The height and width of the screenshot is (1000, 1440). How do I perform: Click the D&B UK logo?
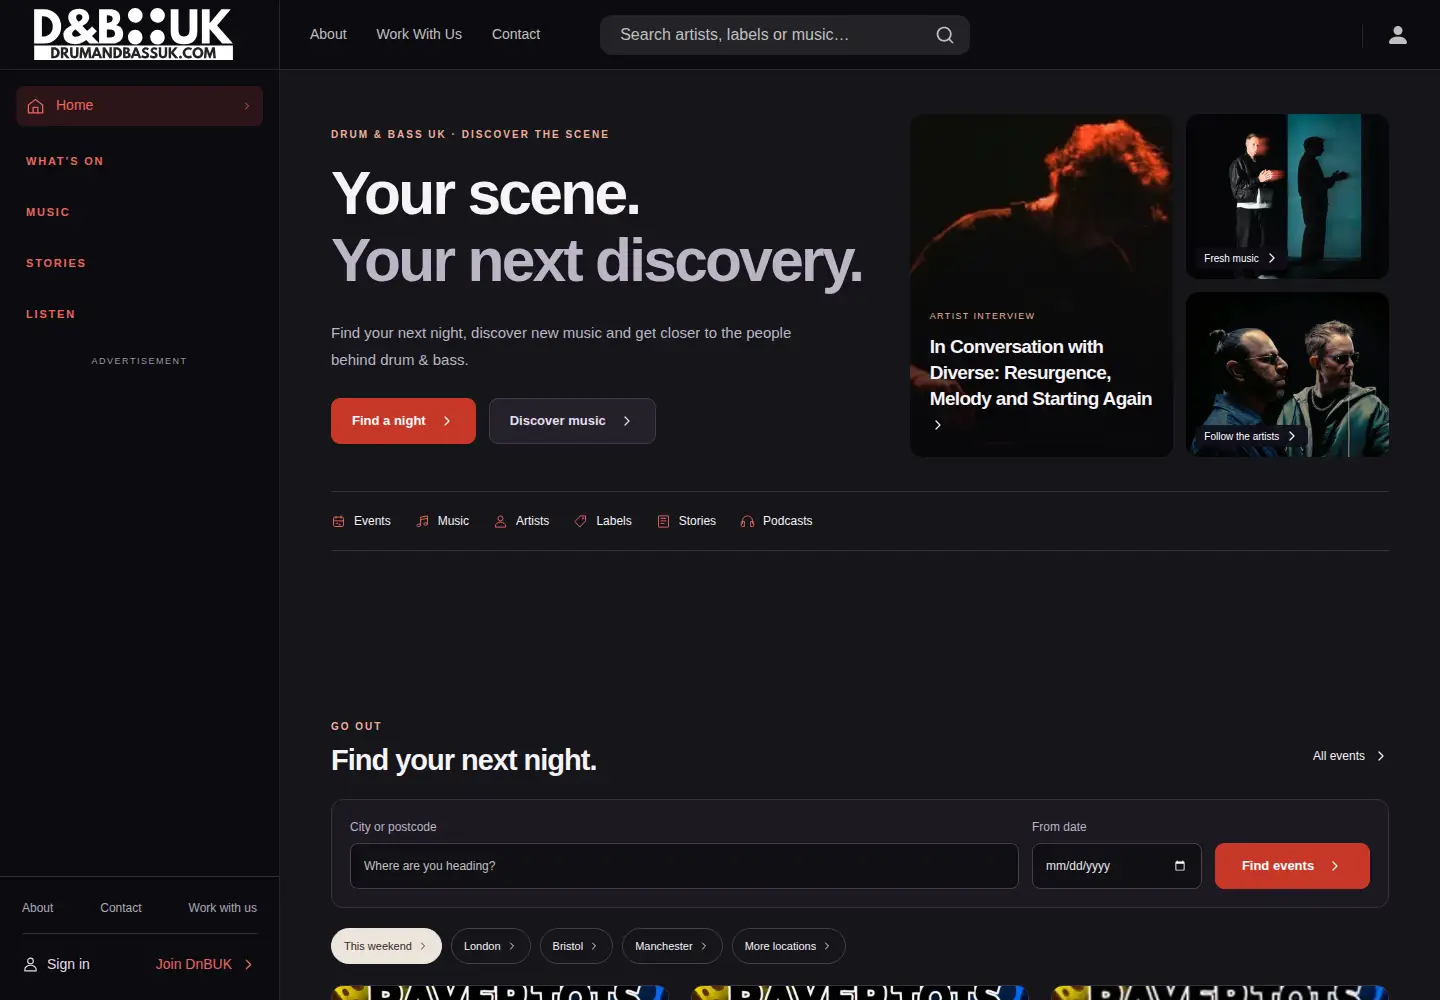[x=133, y=34]
